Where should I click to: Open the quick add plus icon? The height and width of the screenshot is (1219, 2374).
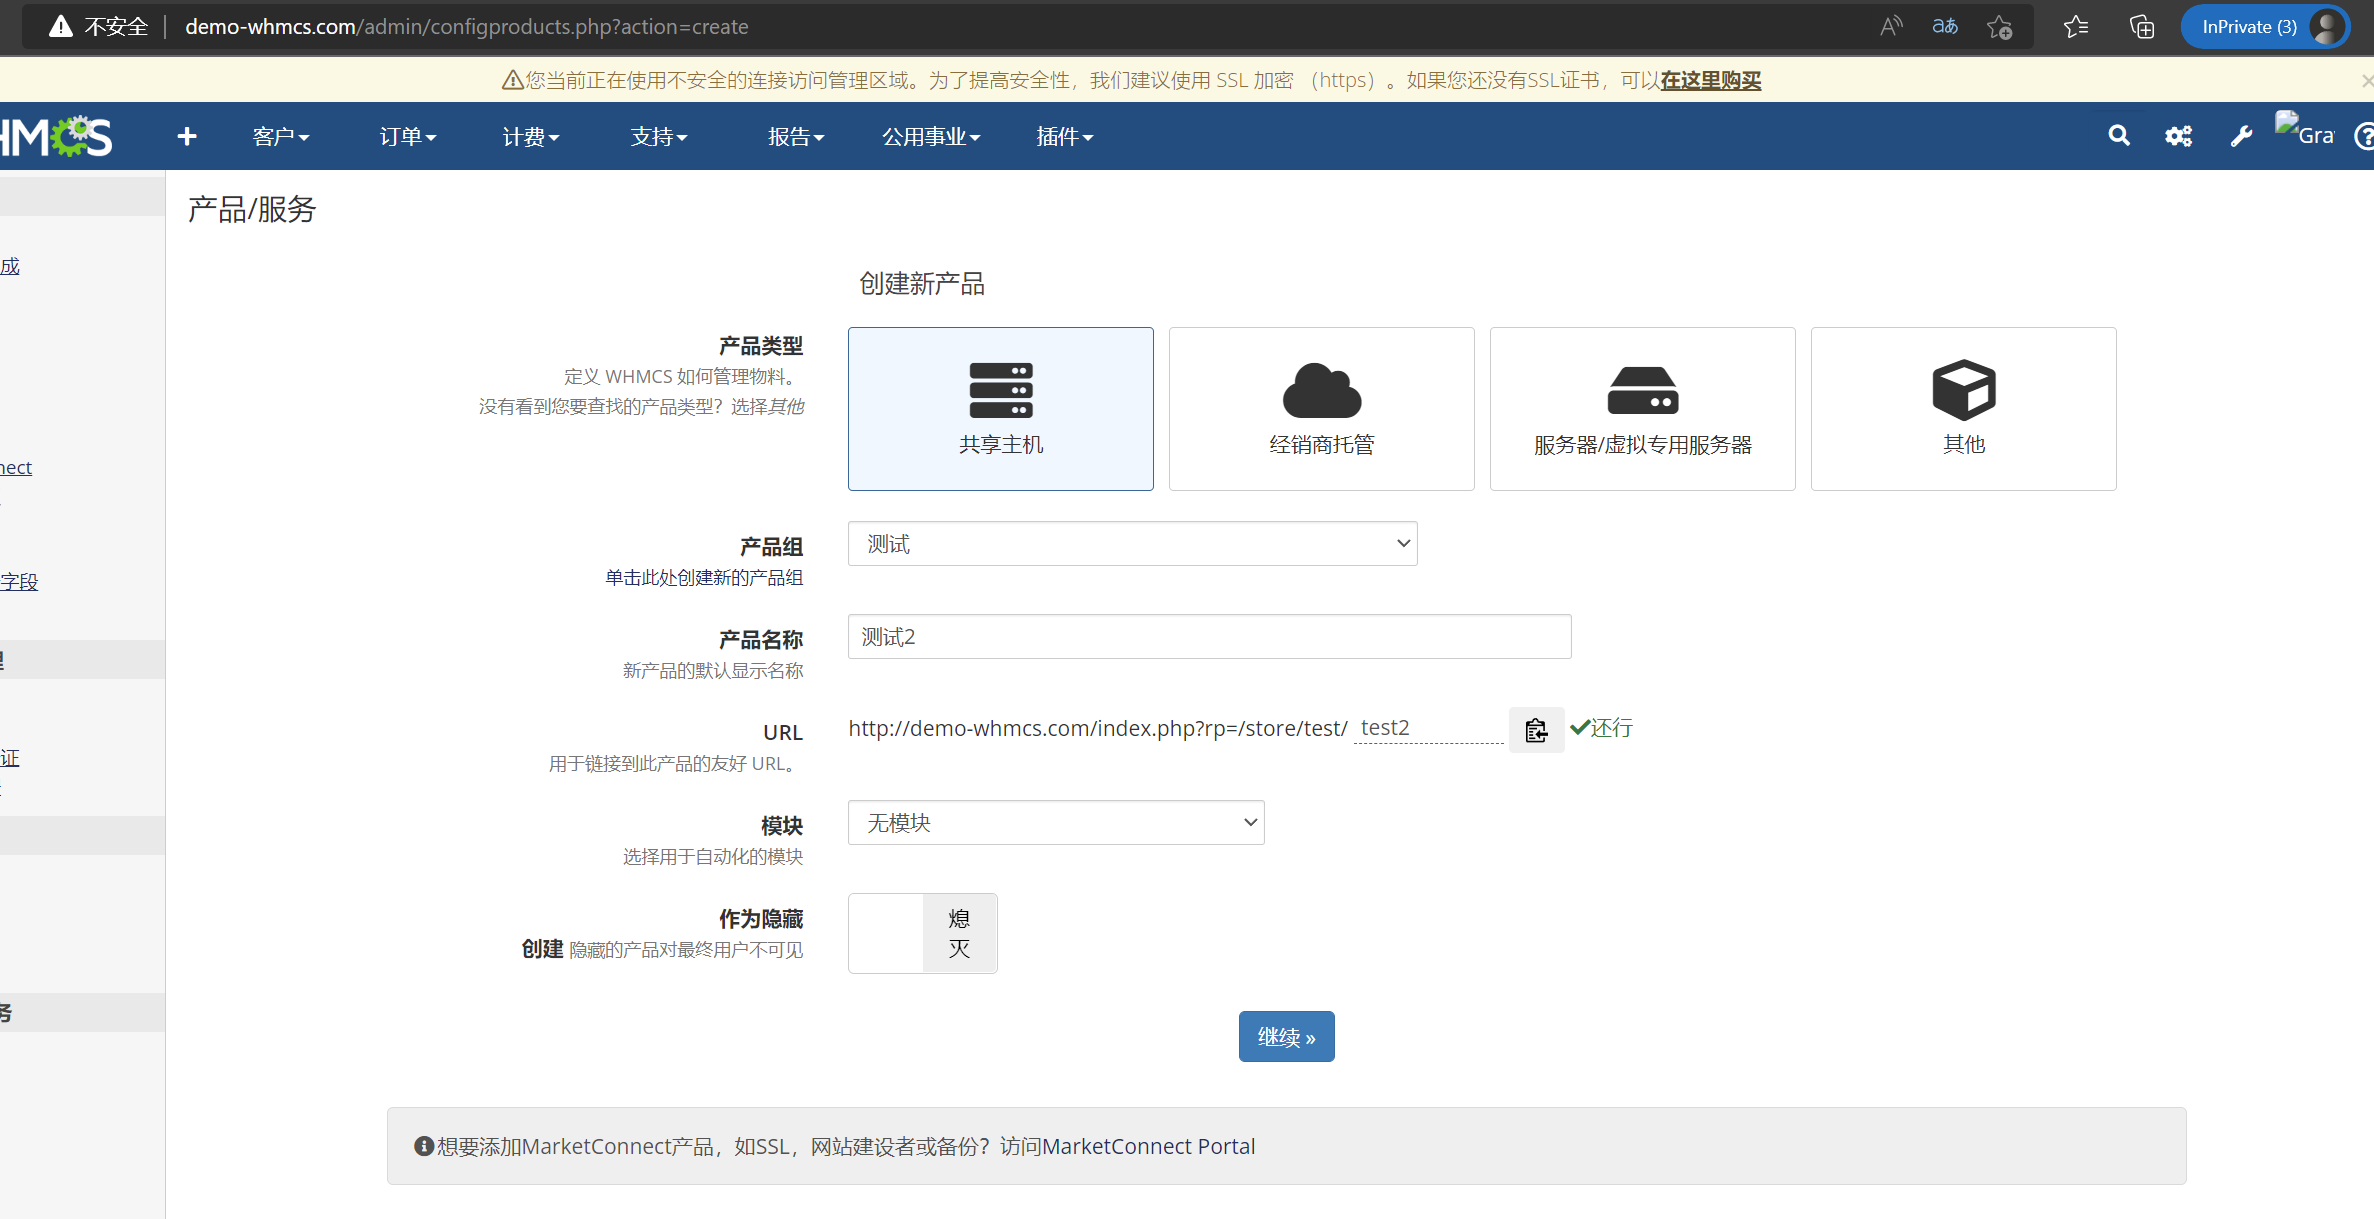[x=186, y=136]
